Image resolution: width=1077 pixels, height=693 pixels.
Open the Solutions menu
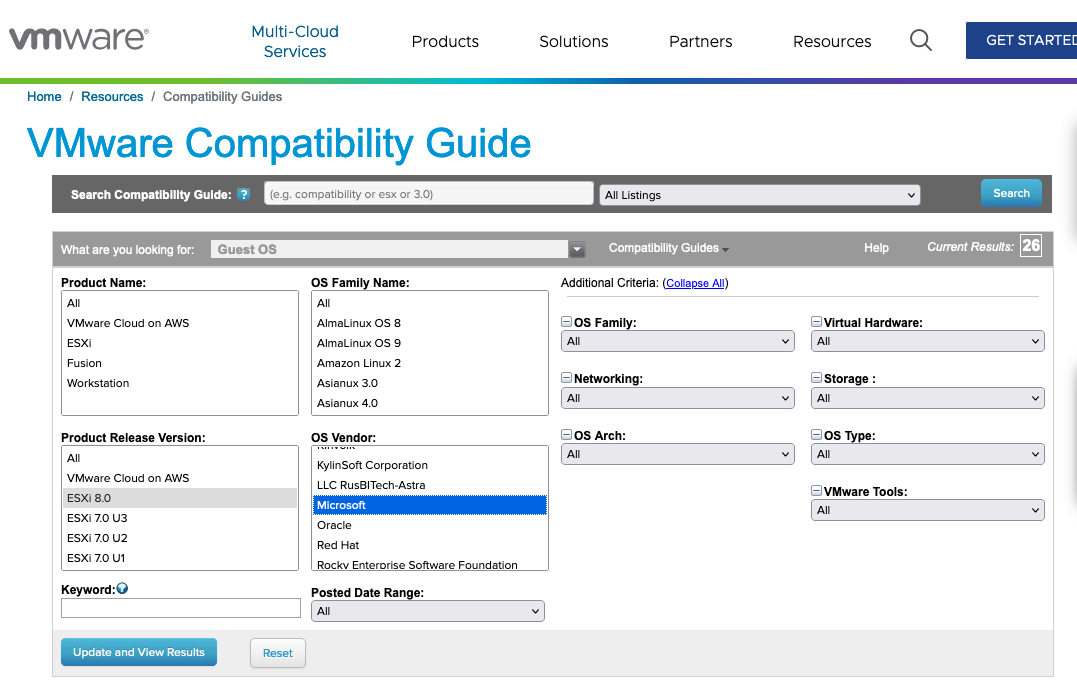click(573, 41)
